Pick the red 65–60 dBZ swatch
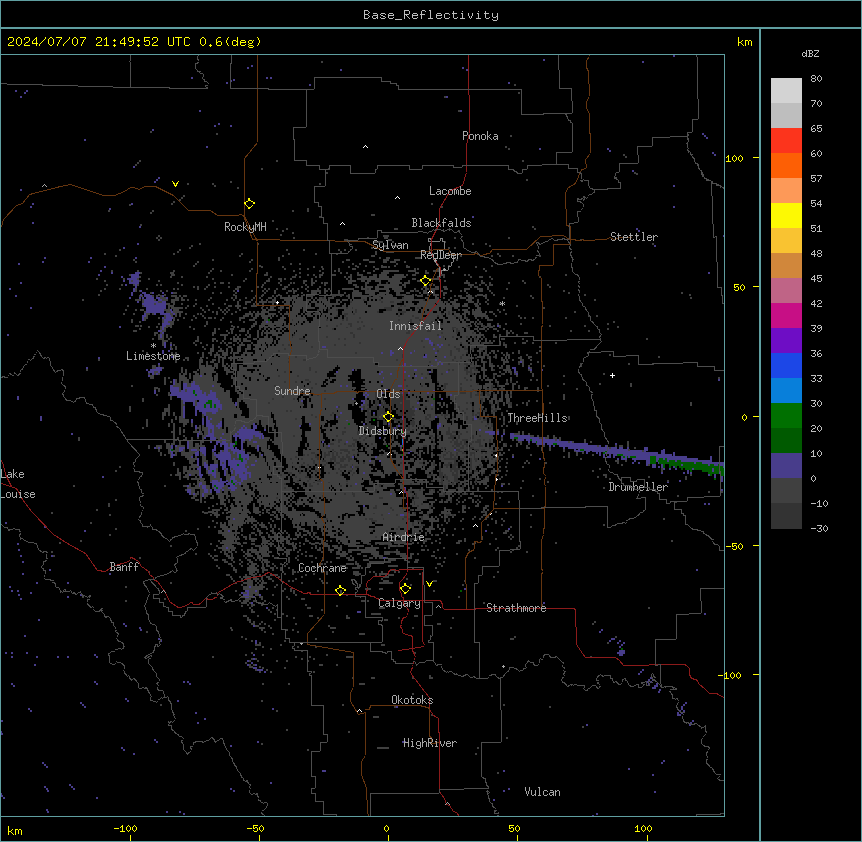The height and width of the screenshot is (842, 862). click(786, 140)
